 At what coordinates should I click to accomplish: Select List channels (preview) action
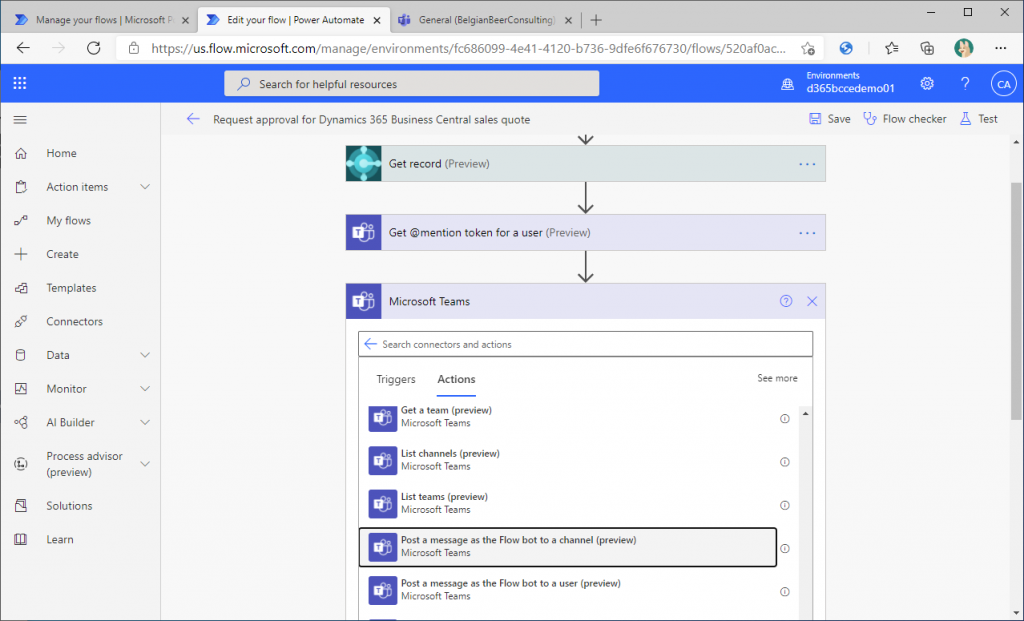tap(568, 460)
